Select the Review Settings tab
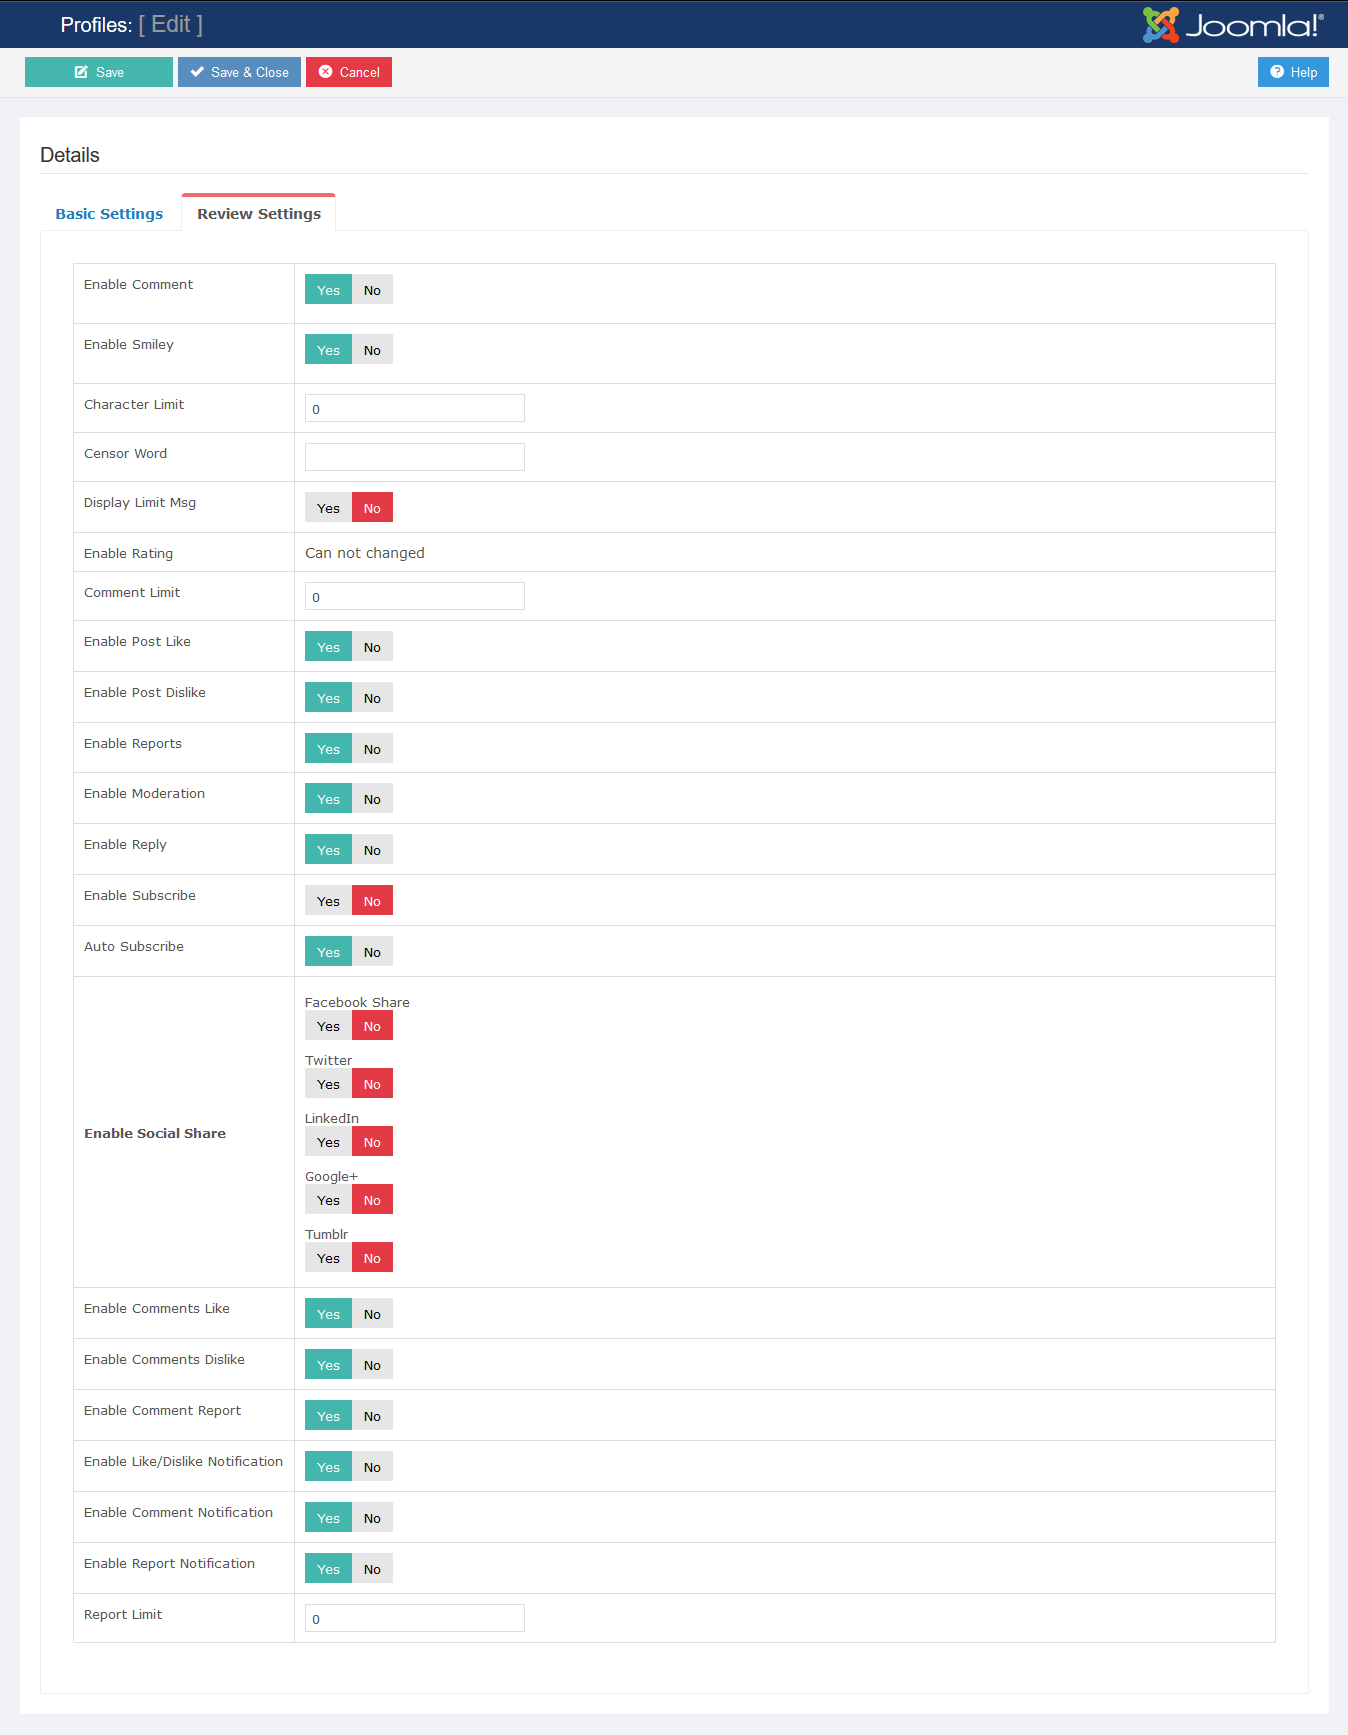 pos(259,214)
